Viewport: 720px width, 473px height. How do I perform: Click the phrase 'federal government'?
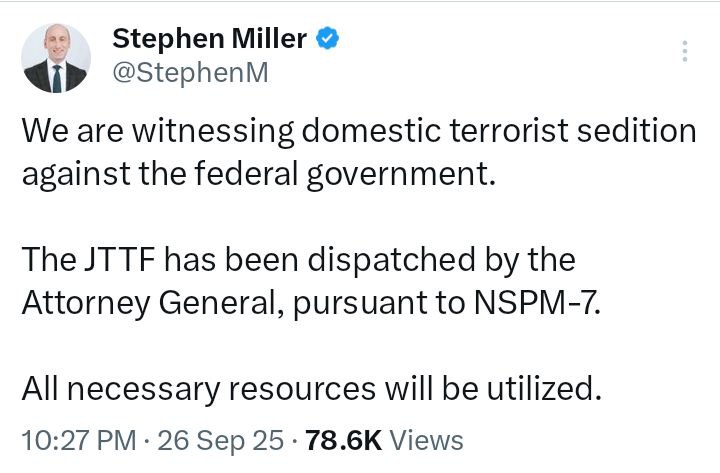tap(344, 174)
